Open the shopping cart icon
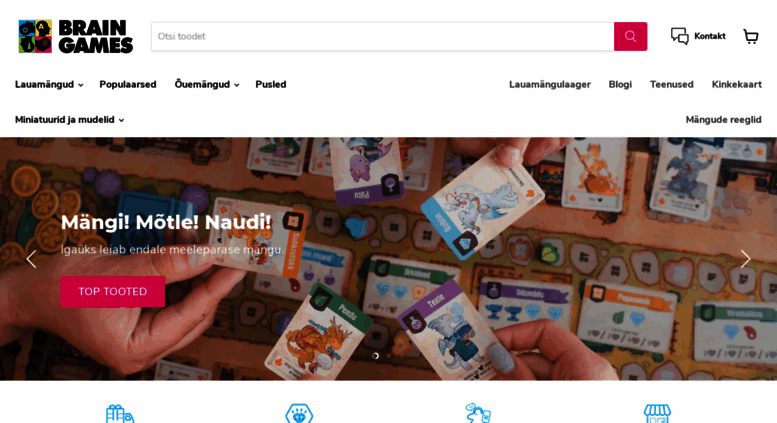Screen dimensions: 777x423 (x=751, y=36)
